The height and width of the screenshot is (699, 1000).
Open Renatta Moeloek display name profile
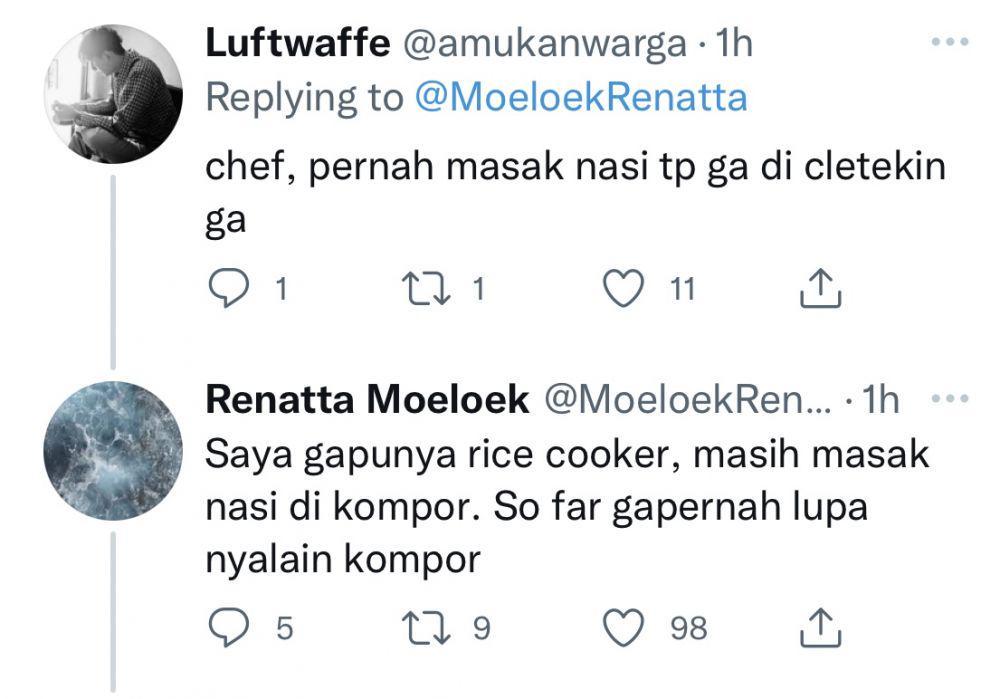(367, 400)
